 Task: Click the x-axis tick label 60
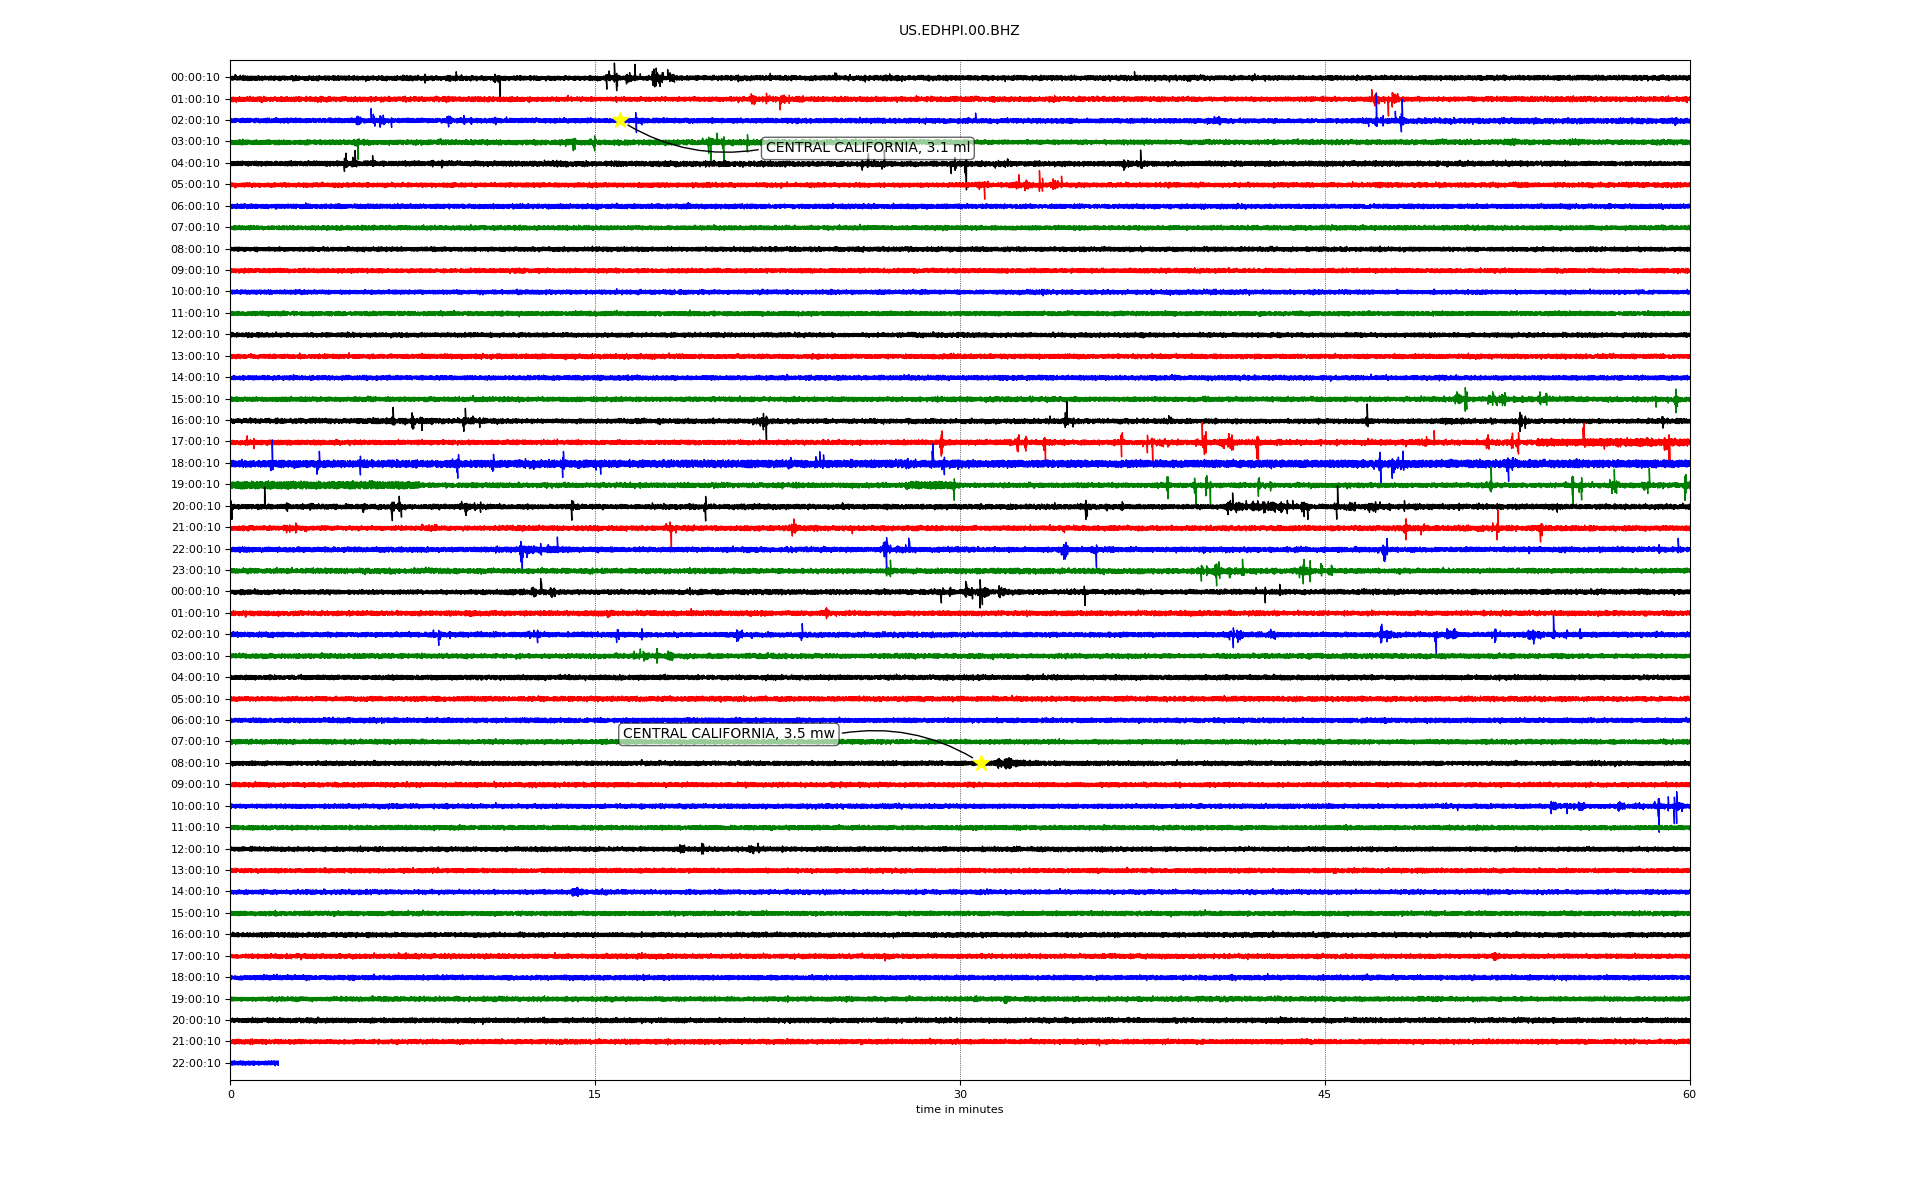click(1689, 1095)
